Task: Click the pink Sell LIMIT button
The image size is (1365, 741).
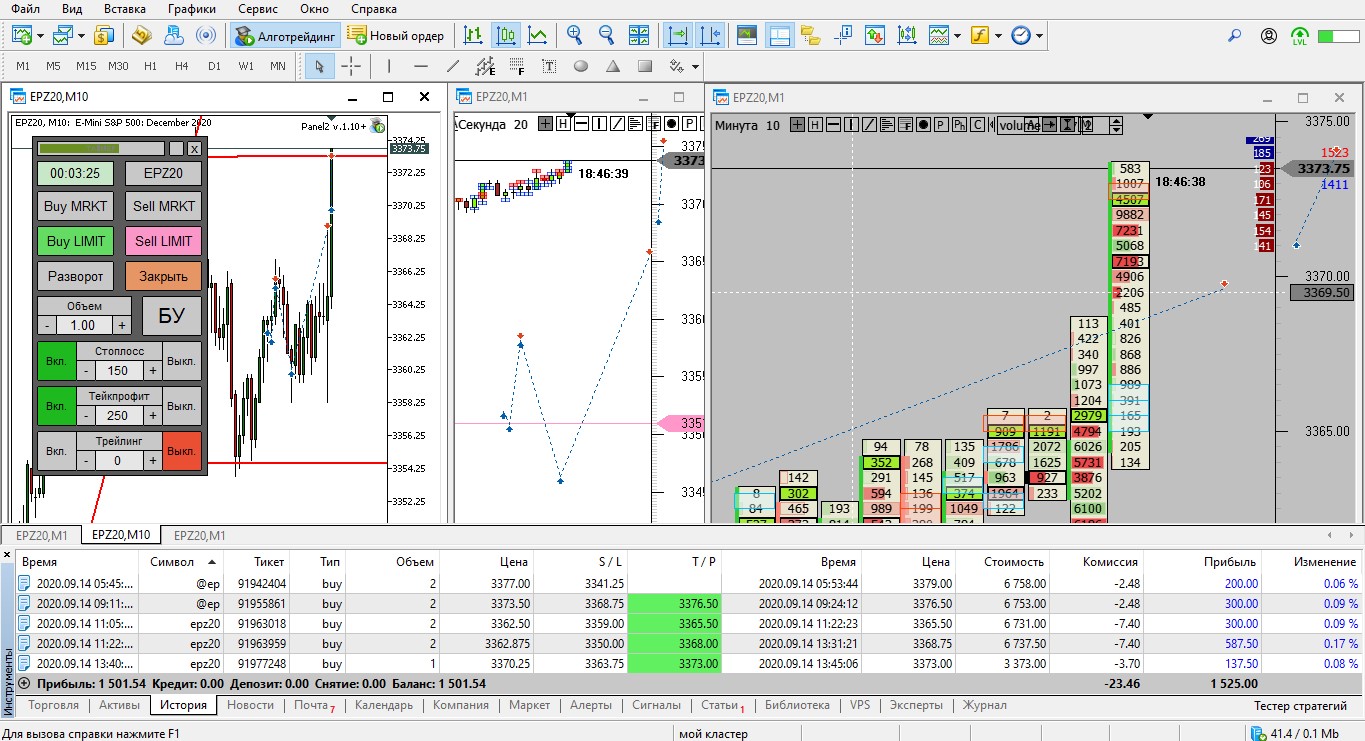Action: coord(163,241)
